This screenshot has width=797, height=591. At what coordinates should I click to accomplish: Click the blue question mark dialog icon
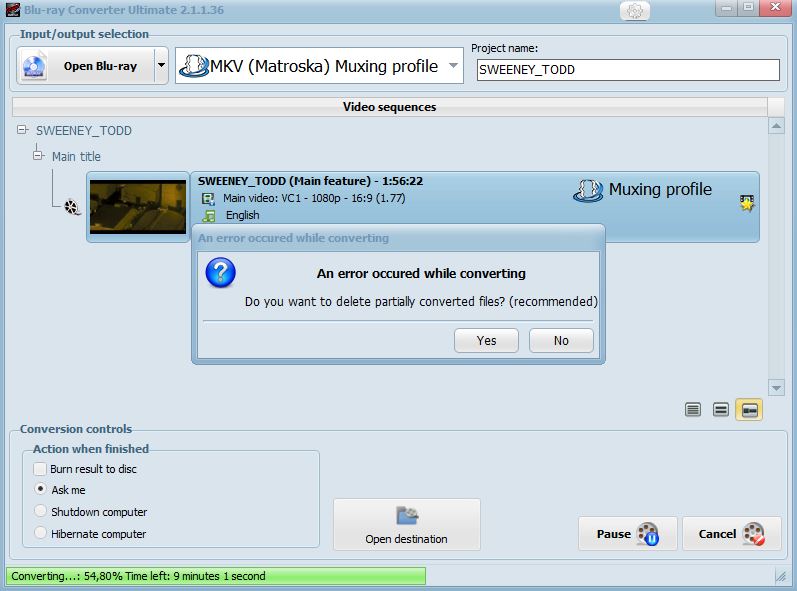point(221,272)
